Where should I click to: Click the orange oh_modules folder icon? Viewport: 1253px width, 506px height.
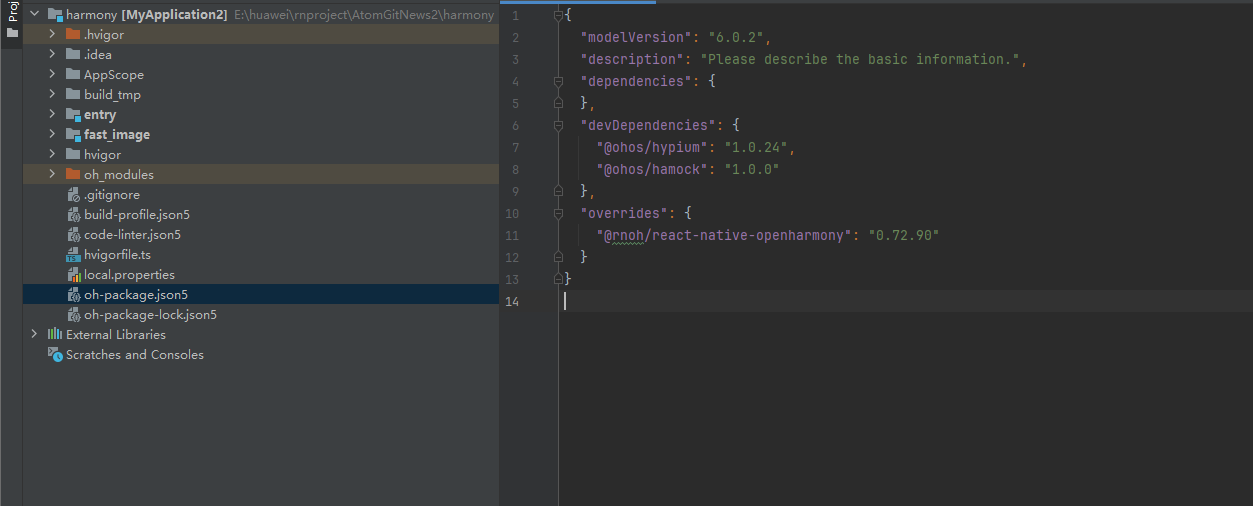coord(73,175)
